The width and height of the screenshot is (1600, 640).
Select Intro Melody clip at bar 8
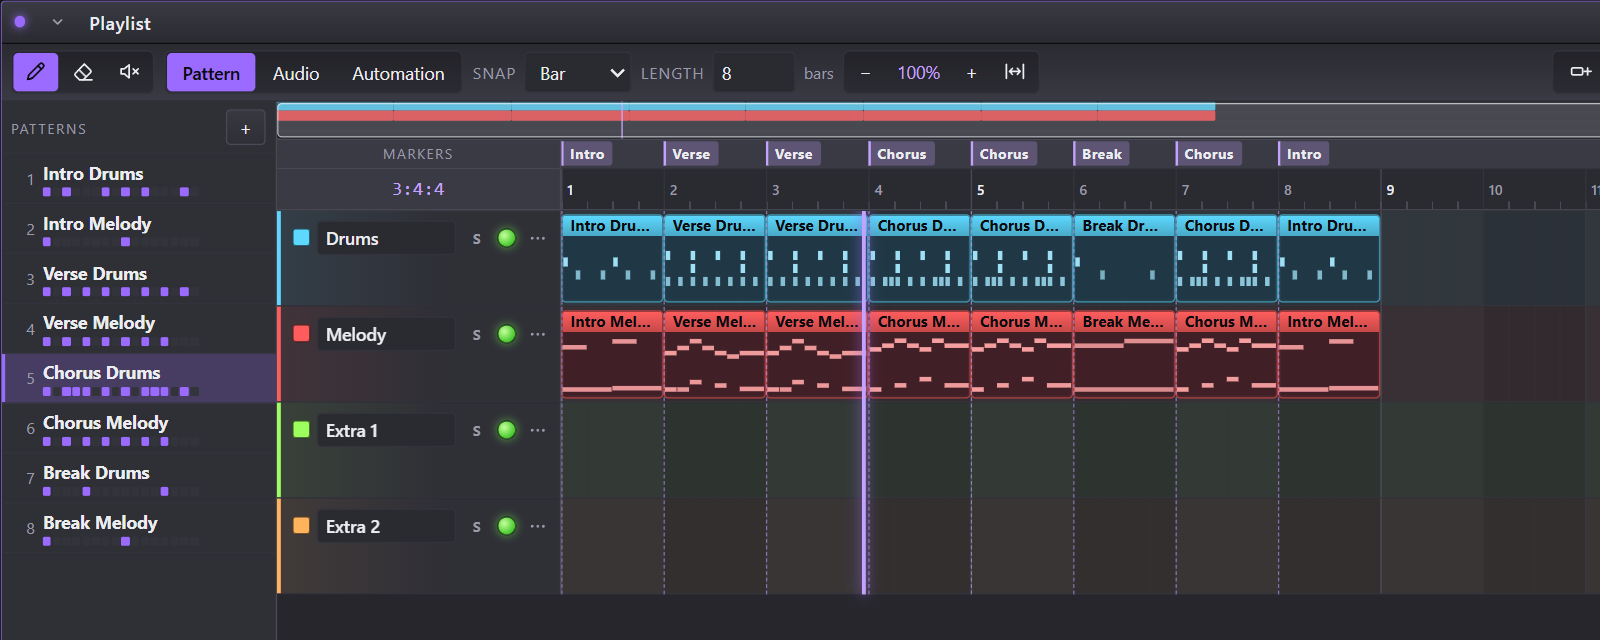(x=1329, y=354)
